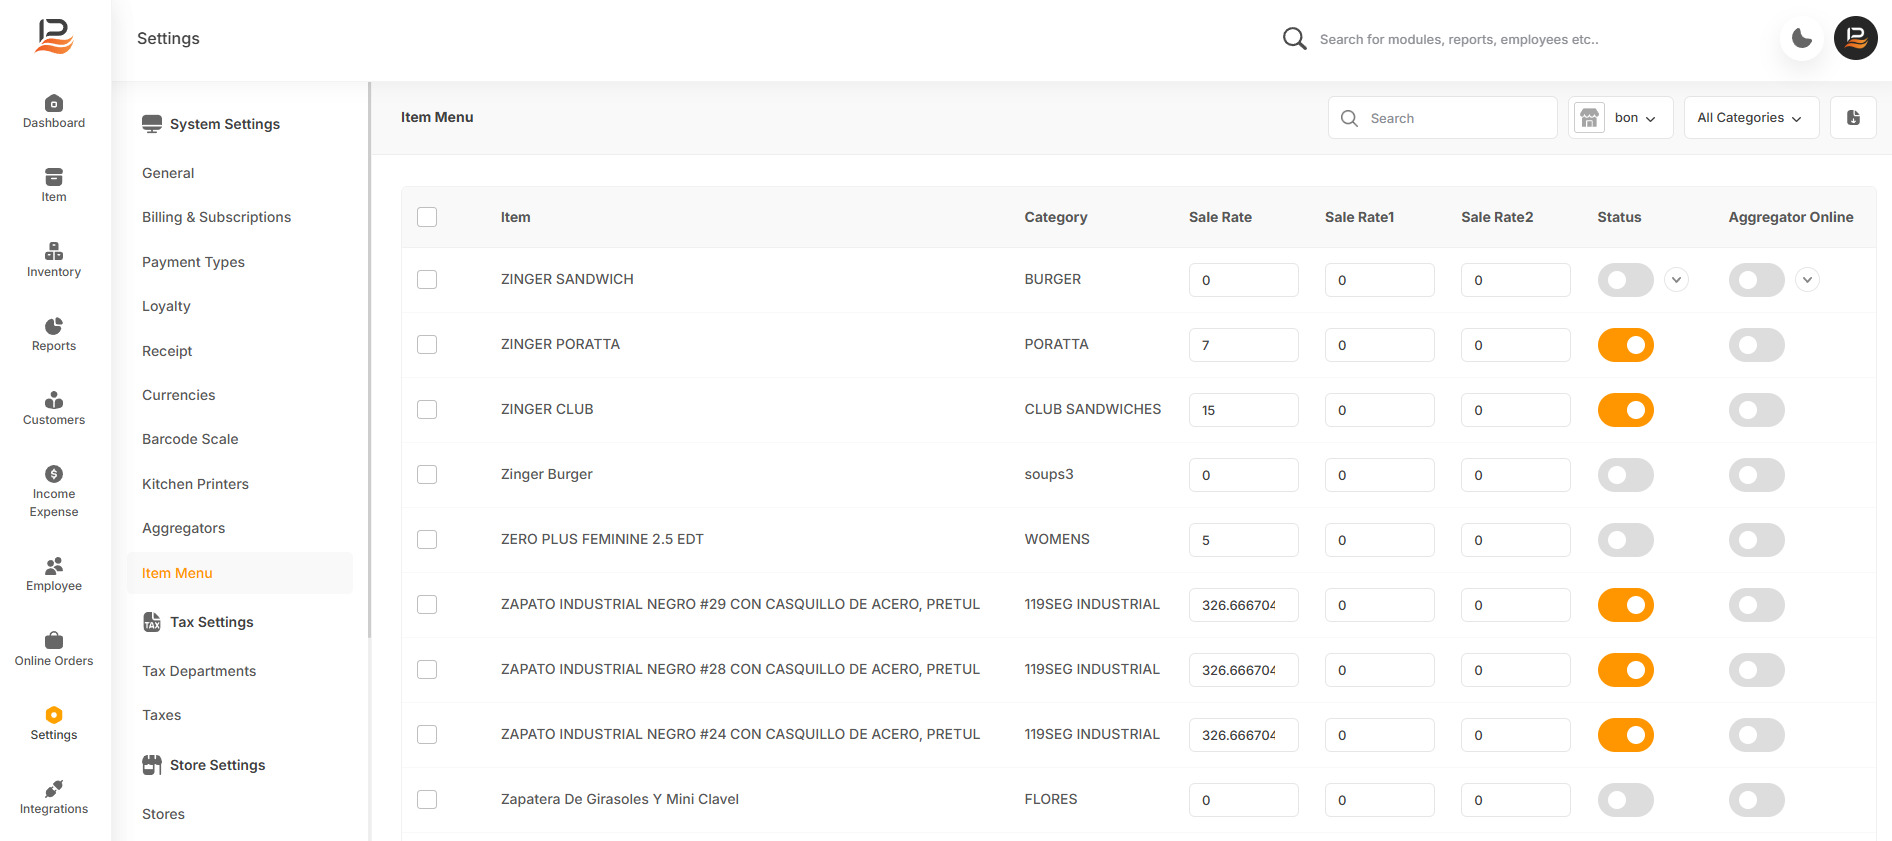Select the Item Menu entry
Viewport: 1892px width, 841px height.
pyautogui.click(x=240, y=573)
